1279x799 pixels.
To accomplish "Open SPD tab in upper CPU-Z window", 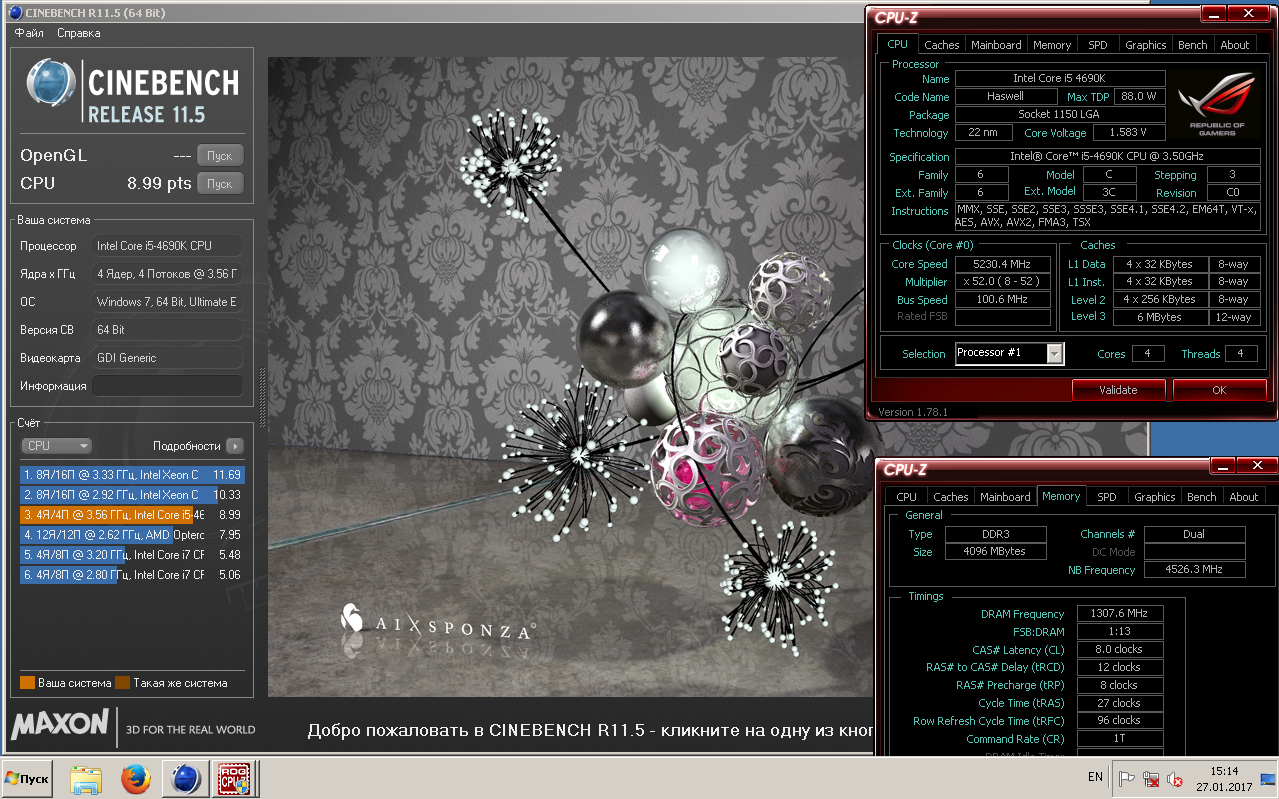I will pyautogui.click(x=1098, y=45).
